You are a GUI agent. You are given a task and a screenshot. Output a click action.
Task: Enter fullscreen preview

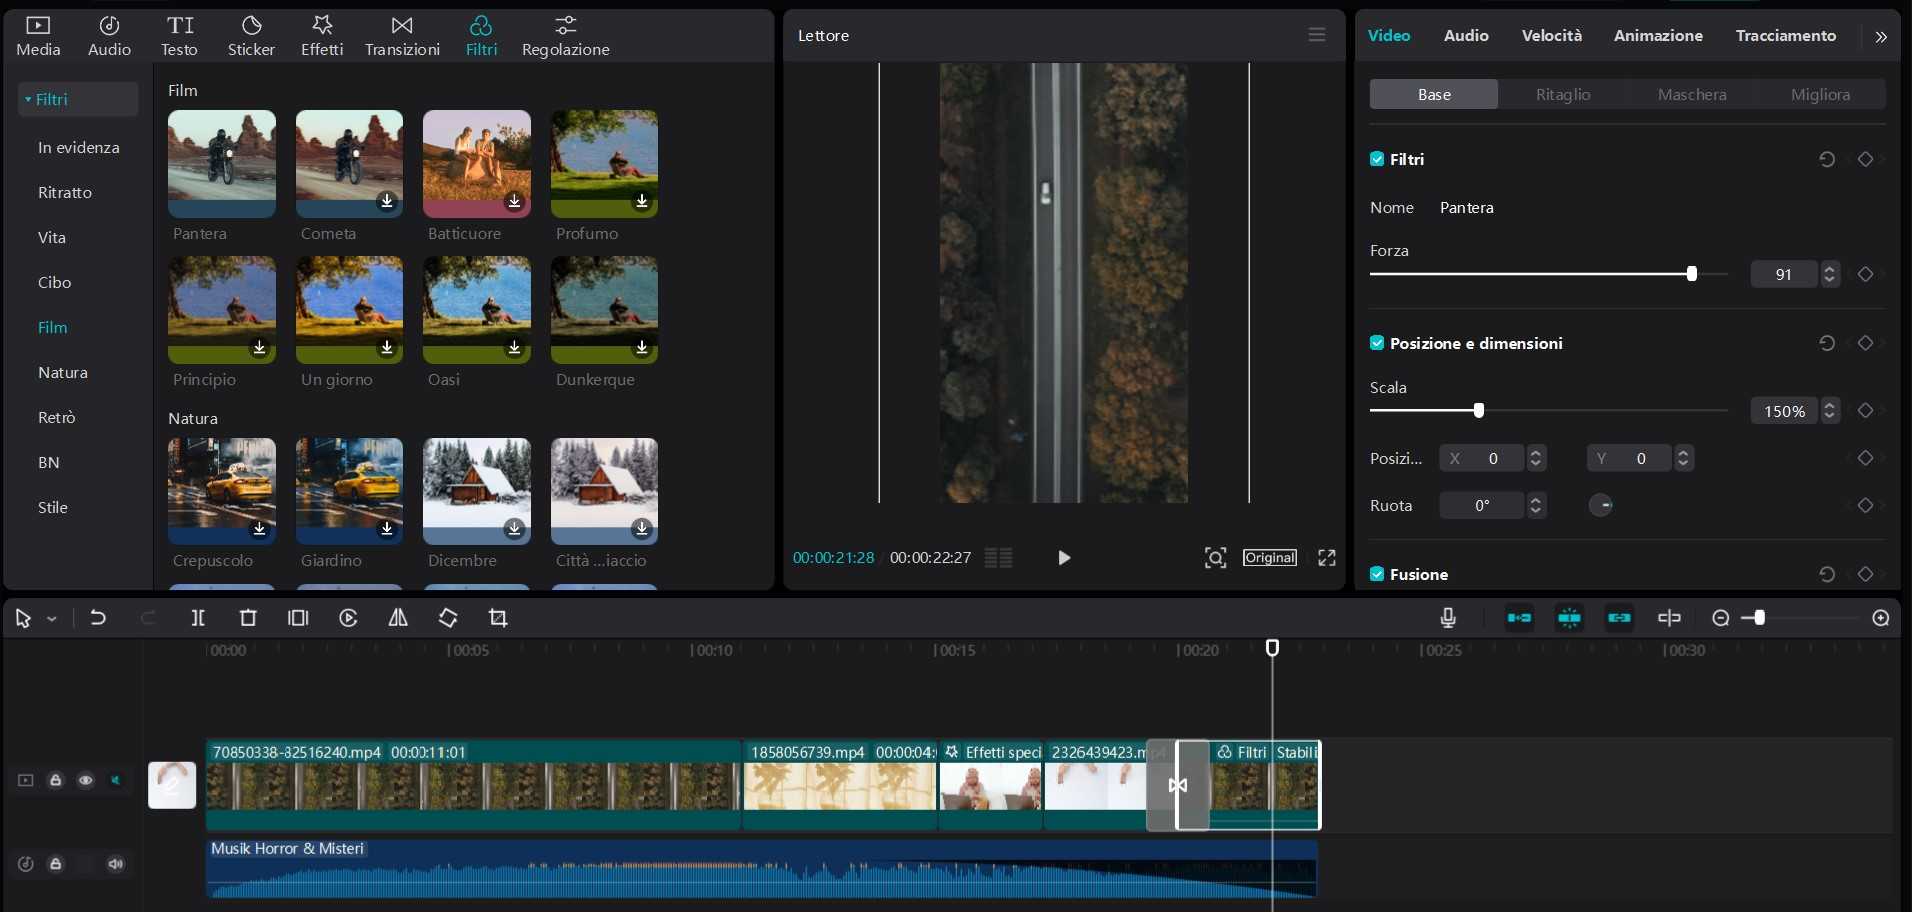point(1327,558)
